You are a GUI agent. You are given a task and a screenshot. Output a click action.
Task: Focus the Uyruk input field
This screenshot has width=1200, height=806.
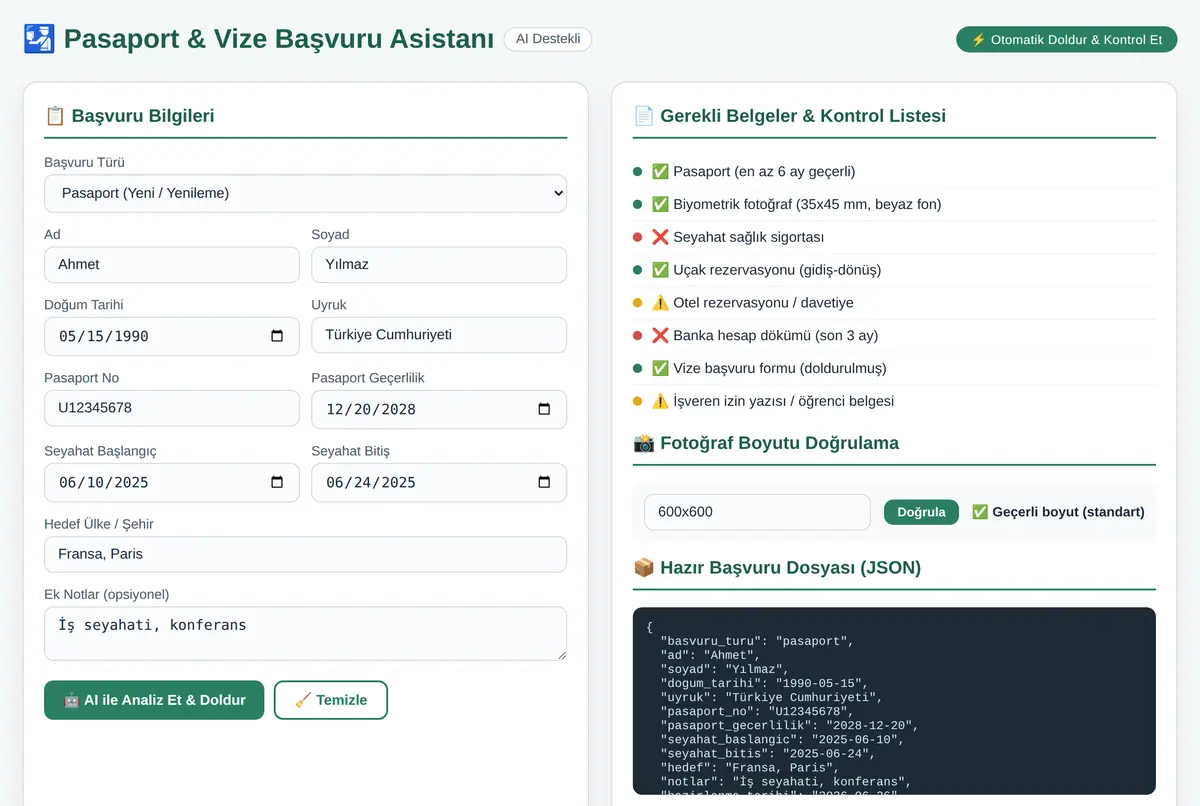[x=439, y=335]
